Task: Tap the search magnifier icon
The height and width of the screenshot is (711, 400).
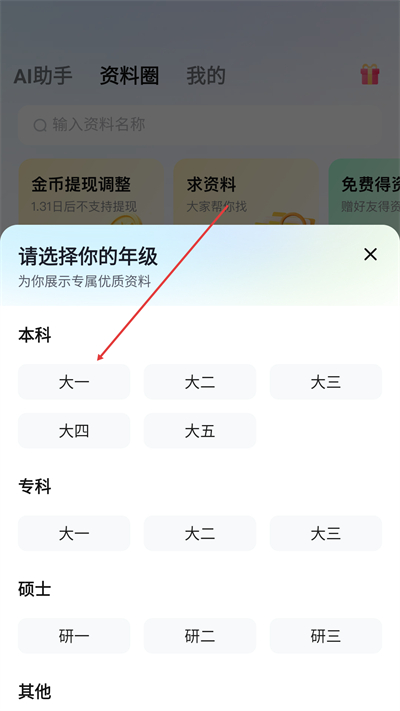Action: pyautogui.click(x=40, y=125)
